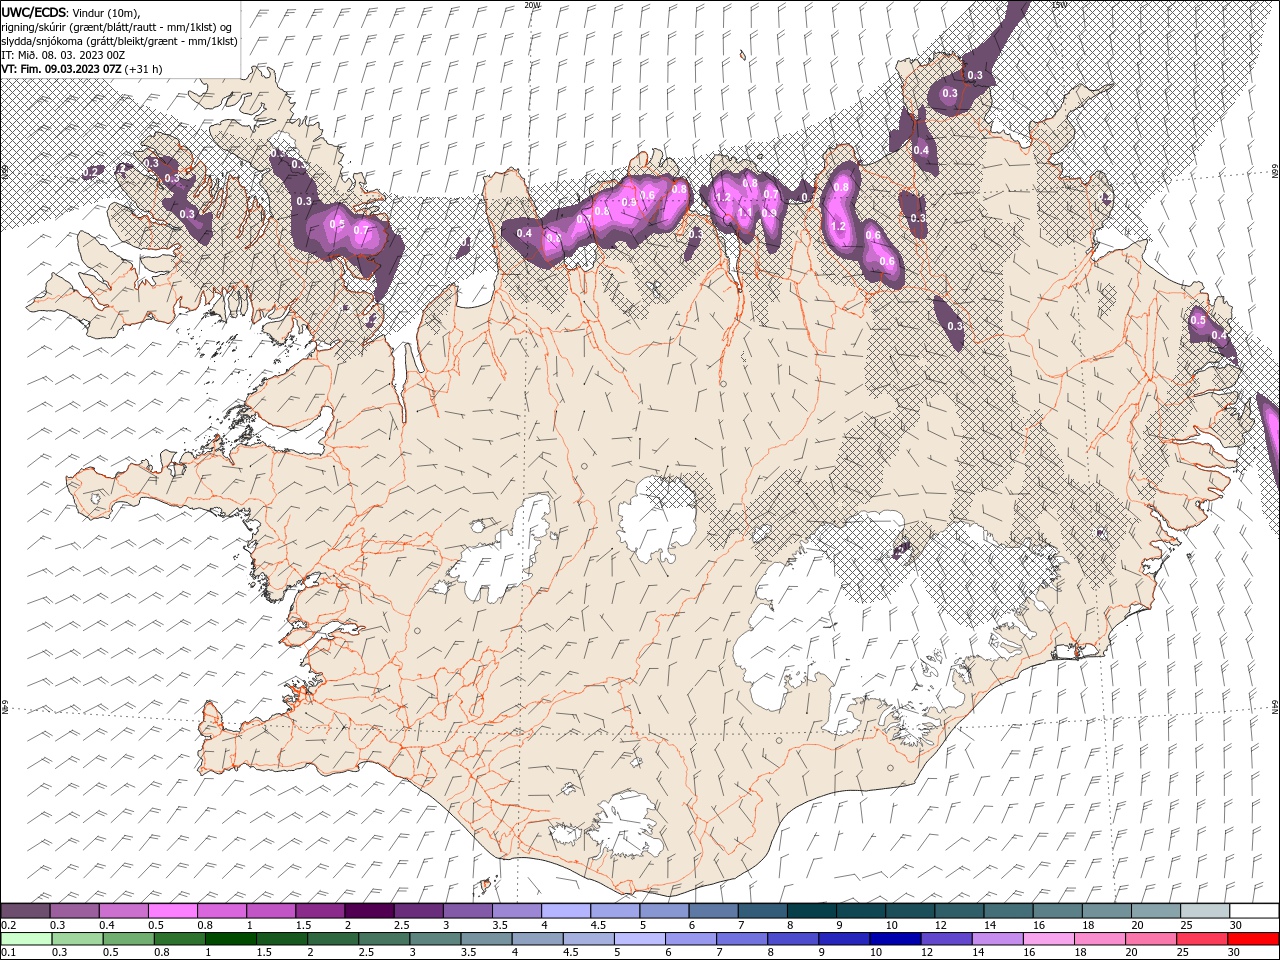Click the 'slydda/snjókoma' legend description line

click(119, 40)
